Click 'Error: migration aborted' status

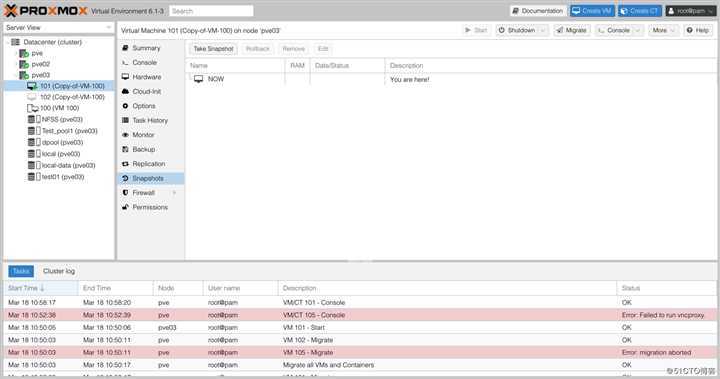point(656,353)
